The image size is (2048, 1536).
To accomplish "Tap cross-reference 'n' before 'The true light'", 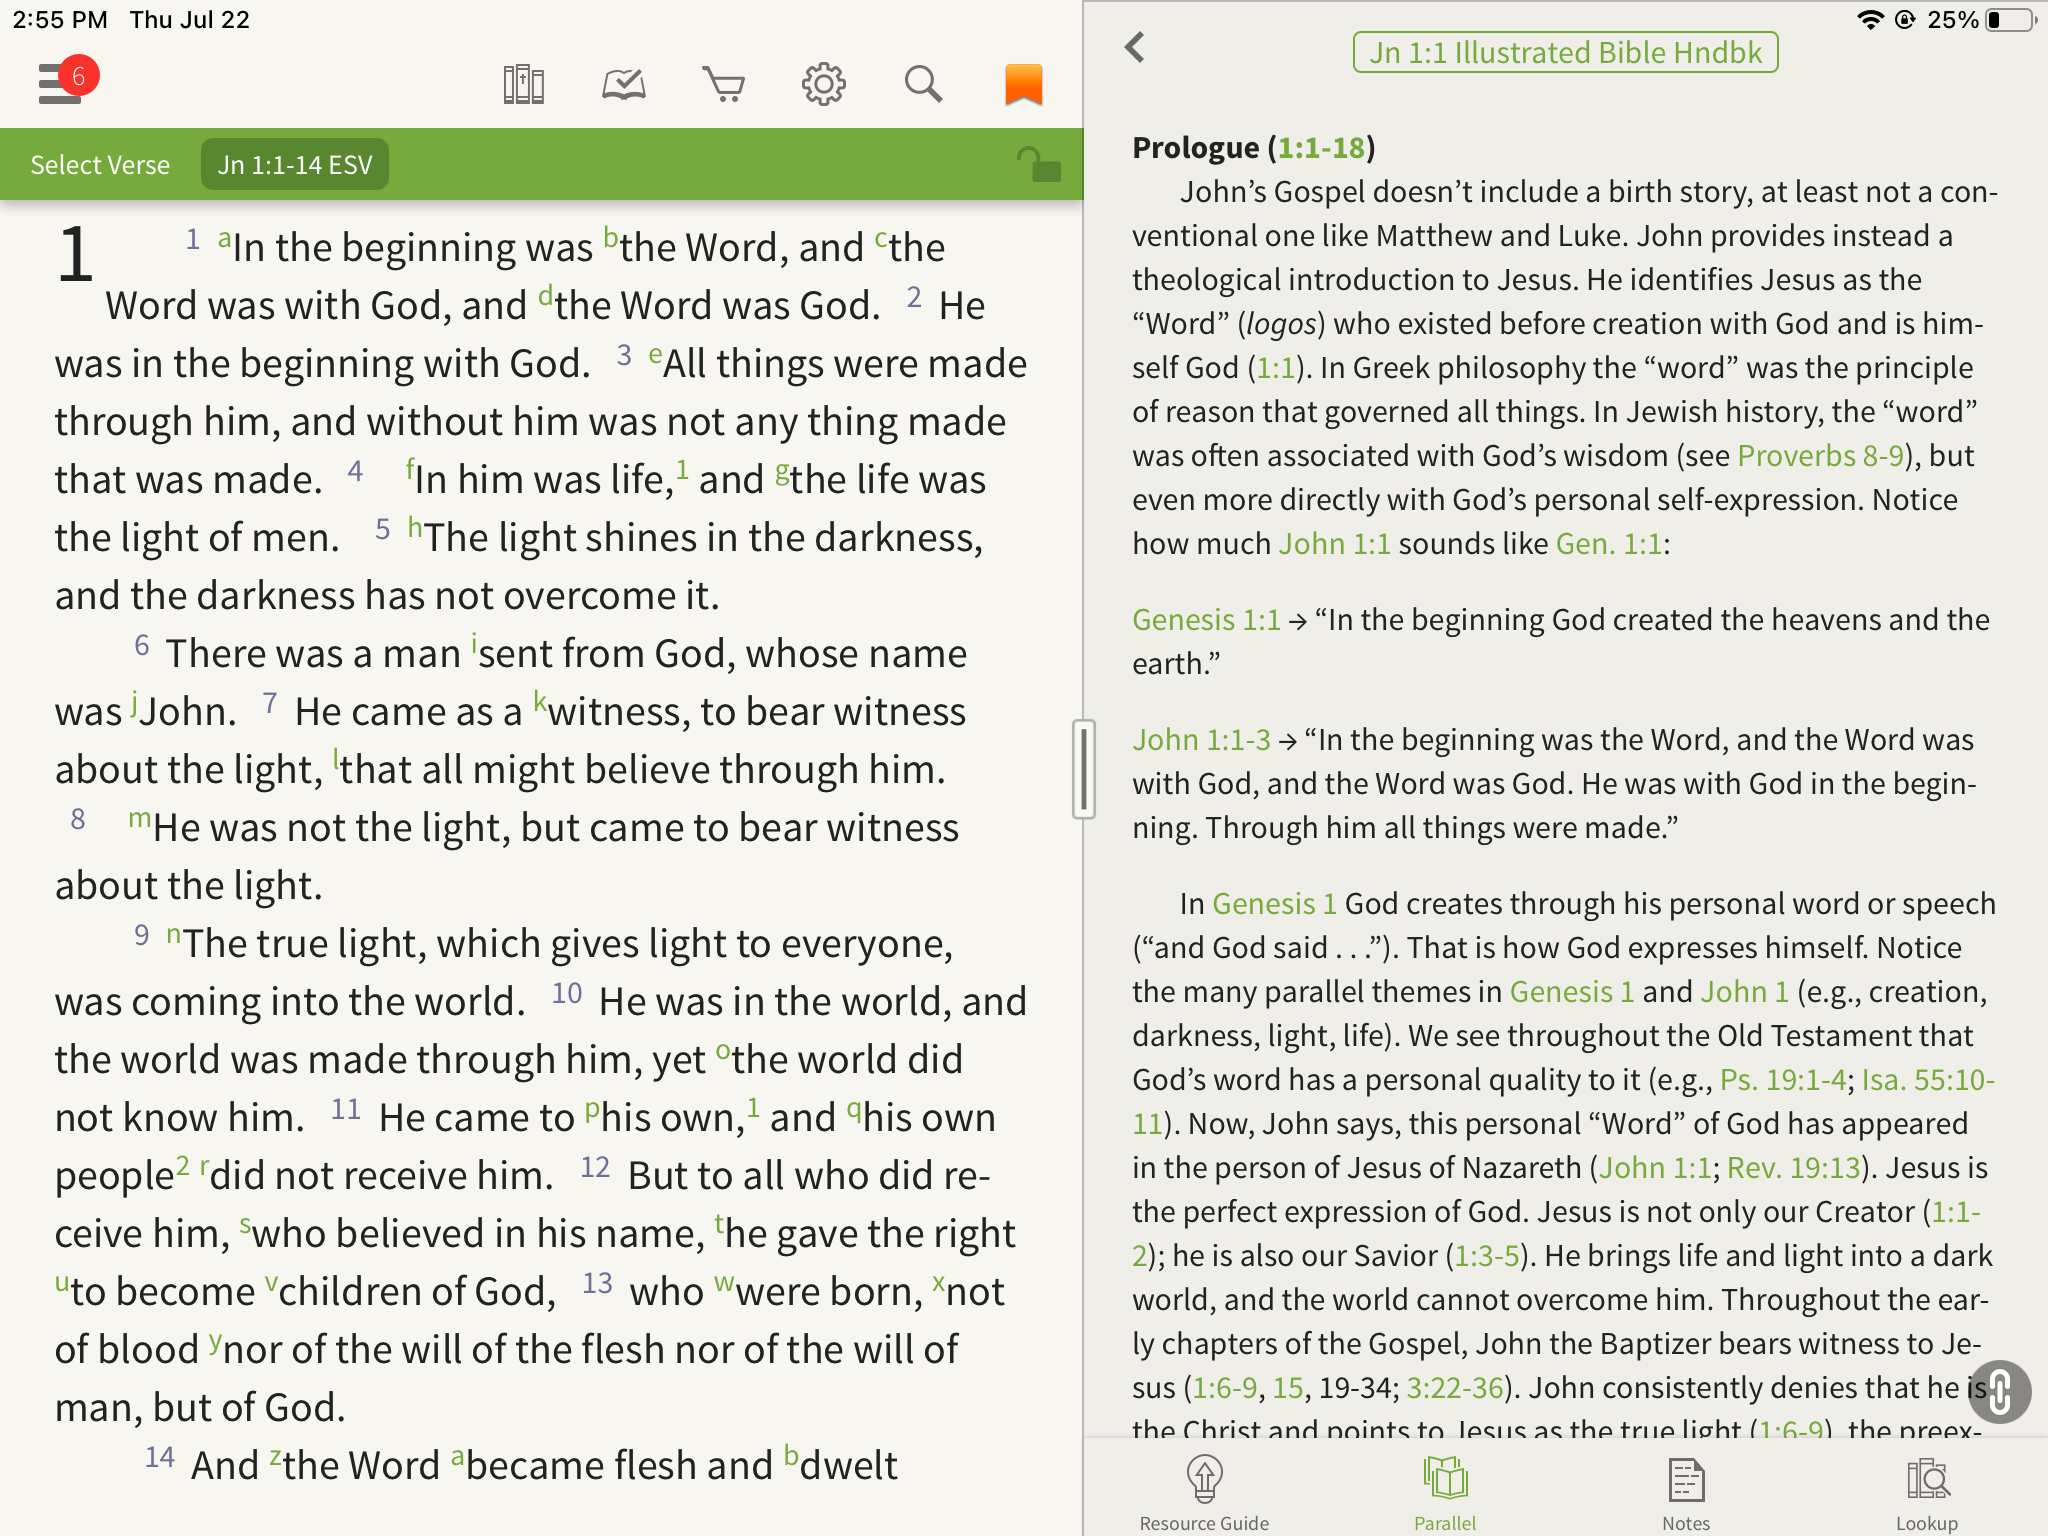I will pyautogui.click(x=174, y=938).
